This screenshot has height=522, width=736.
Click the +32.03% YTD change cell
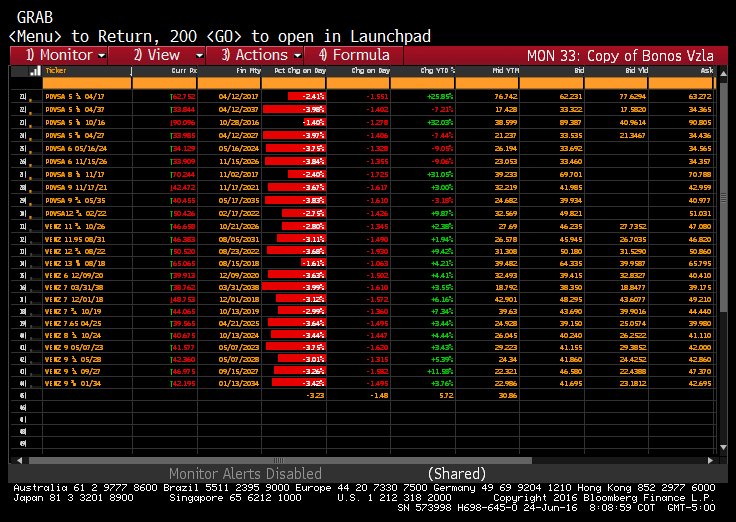pos(440,123)
